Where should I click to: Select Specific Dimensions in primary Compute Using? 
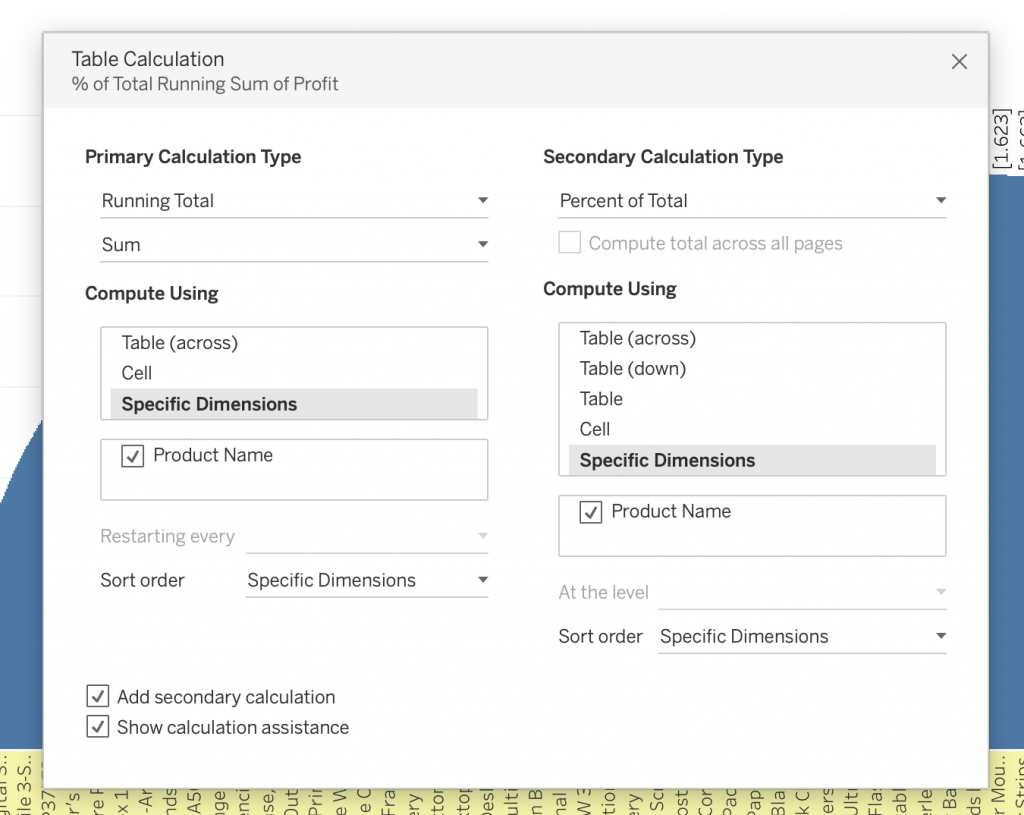pyautogui.click(x=209, y=404)
